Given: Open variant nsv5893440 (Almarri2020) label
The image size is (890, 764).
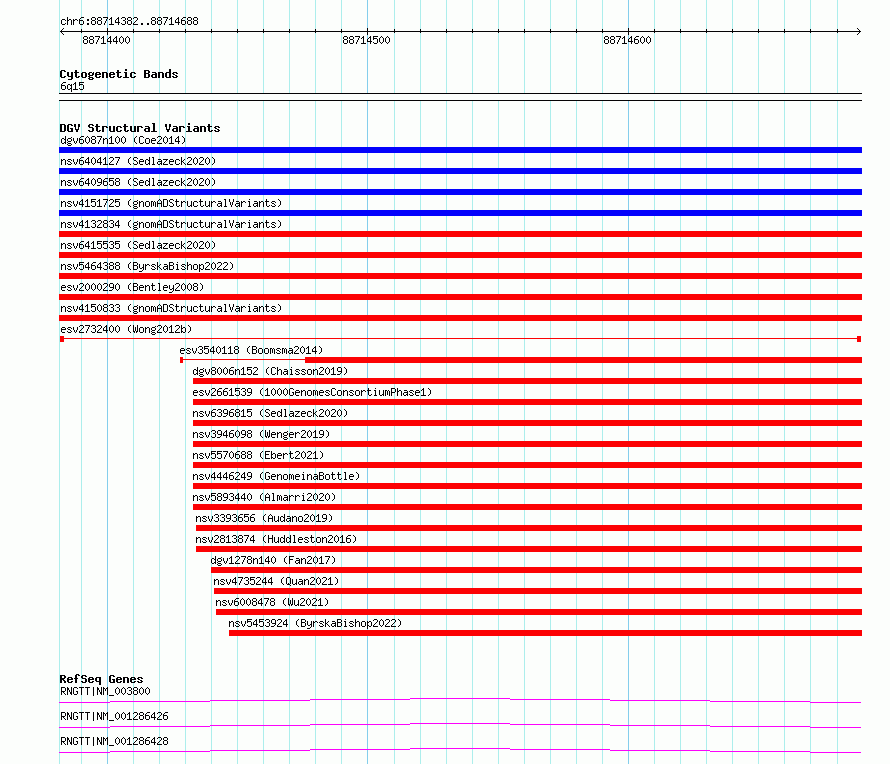Looking at the screenshot, I should click(x=264, y=497).
